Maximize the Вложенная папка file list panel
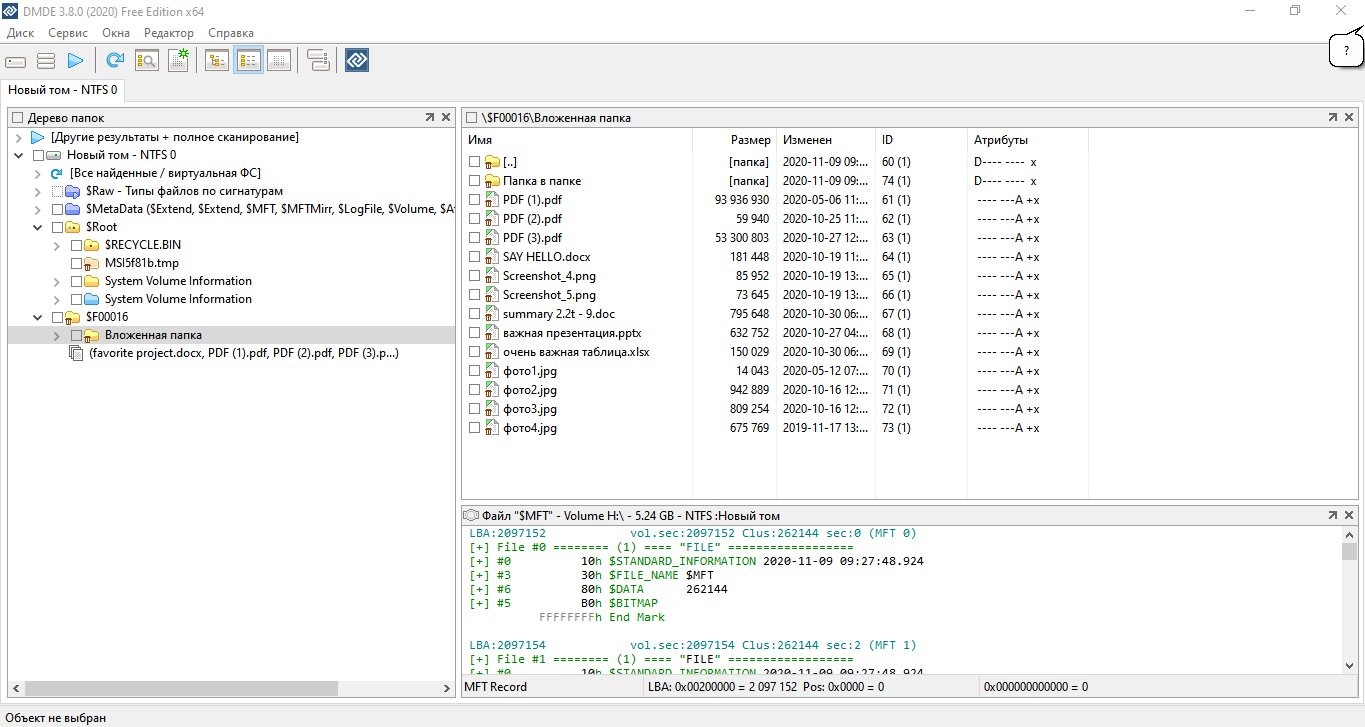Screen dimensions: 1365x727 tap(1333, 118)
